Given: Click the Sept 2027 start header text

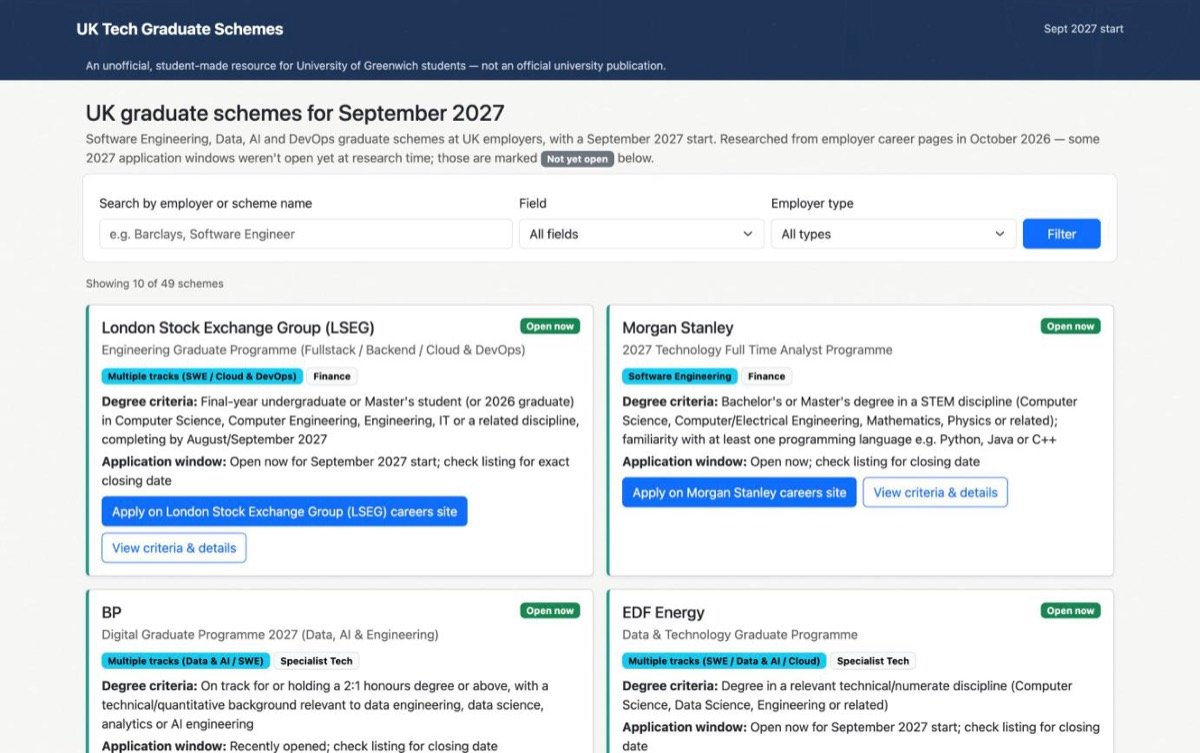Looking at the screenshot, I should click(1084, 29).
